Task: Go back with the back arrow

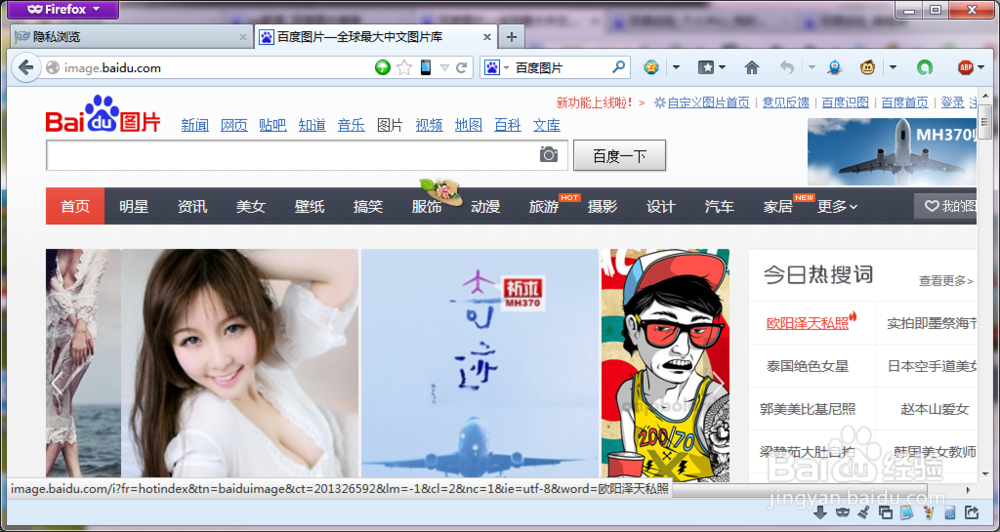Action: coord(26,68)
